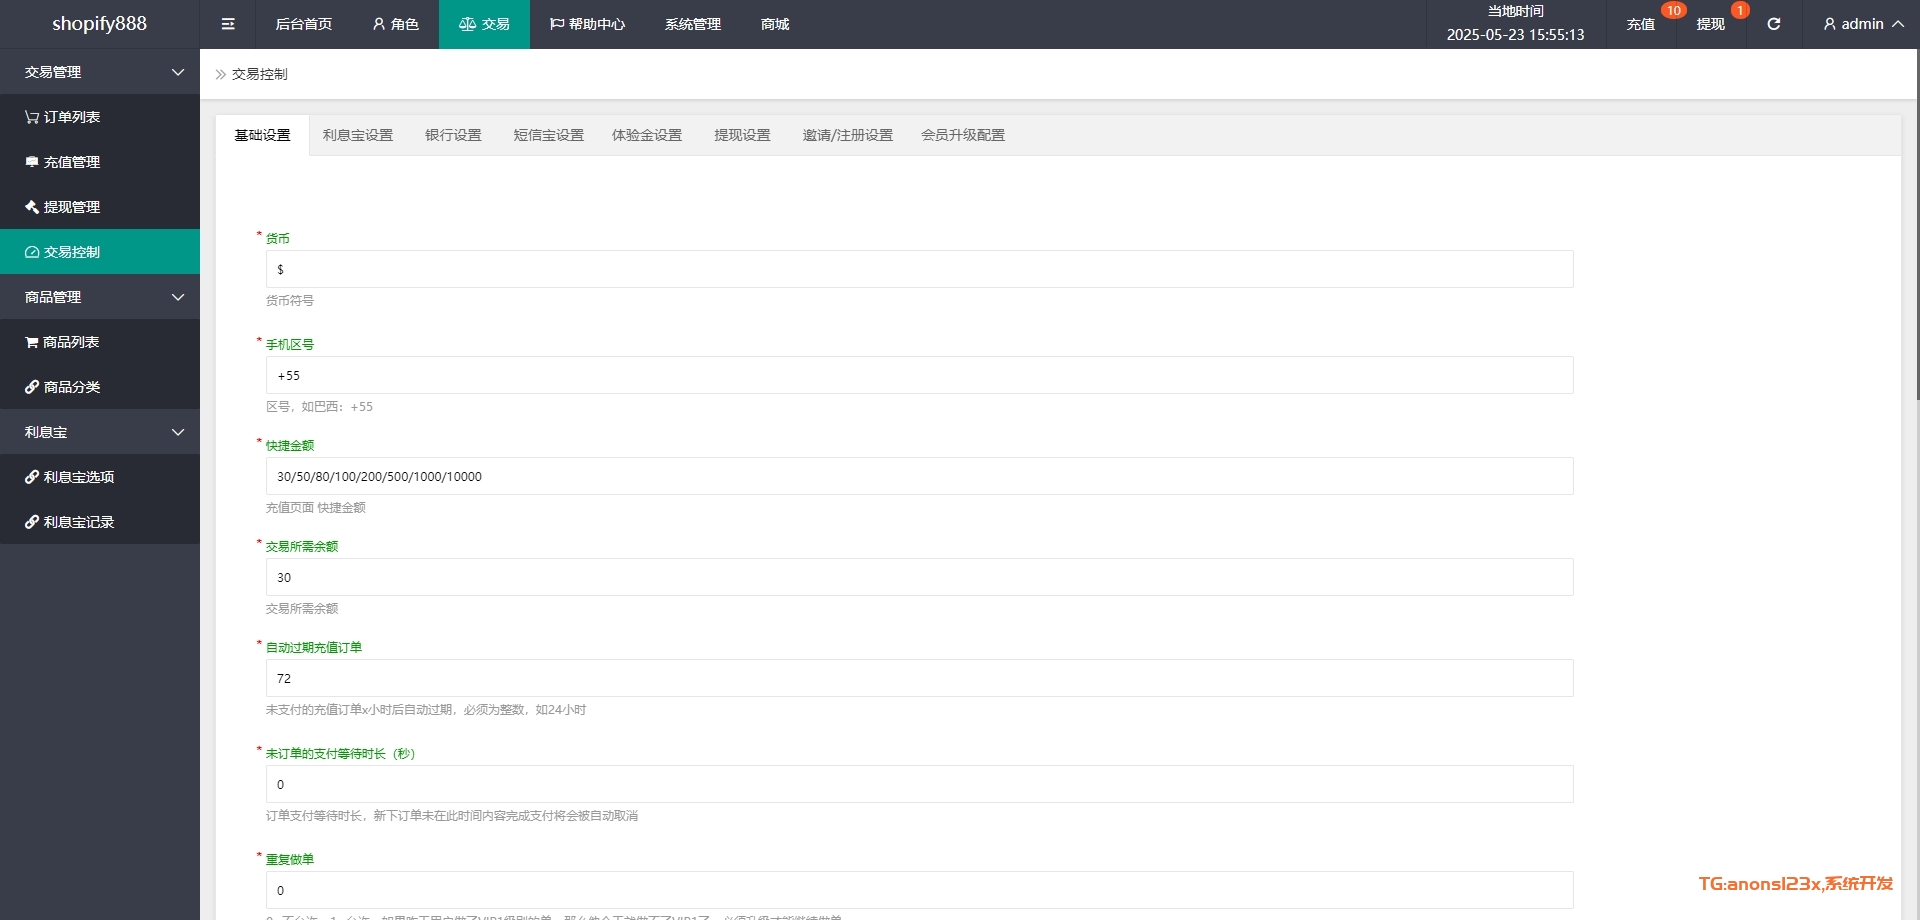1920x920 pixels.
Task: Open 提现 withdrawal notifications
Action: pyautogui.click(x=1711, y=24)
